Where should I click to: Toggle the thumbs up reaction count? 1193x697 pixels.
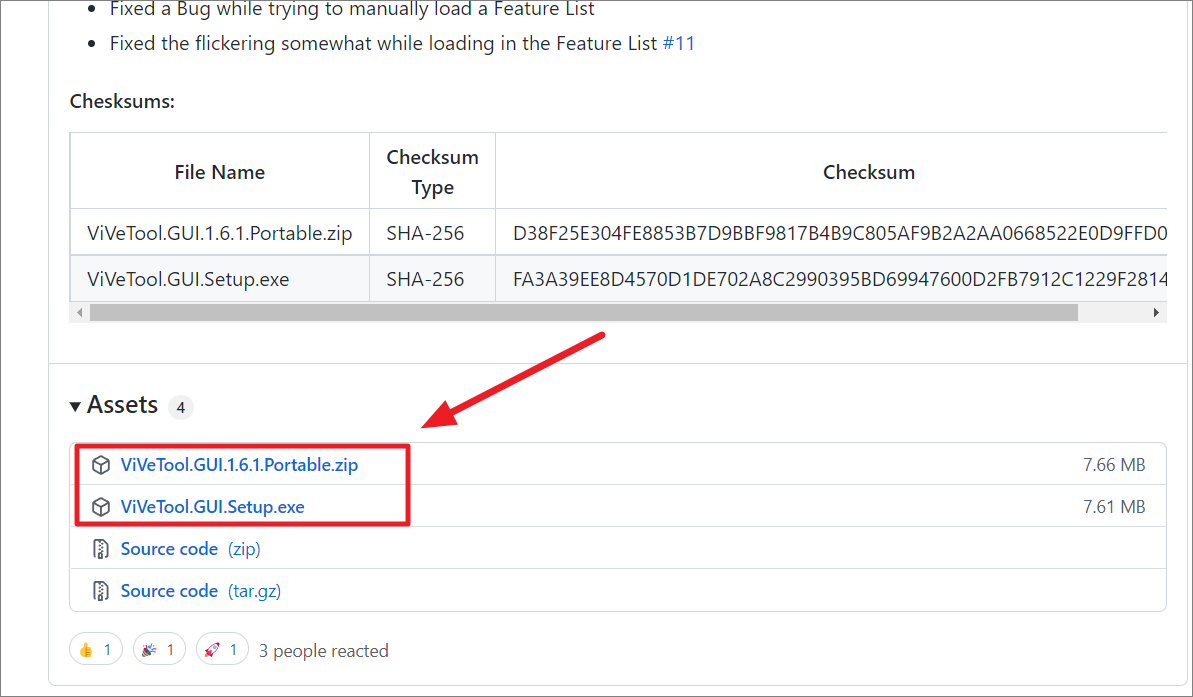click(95, 648)
